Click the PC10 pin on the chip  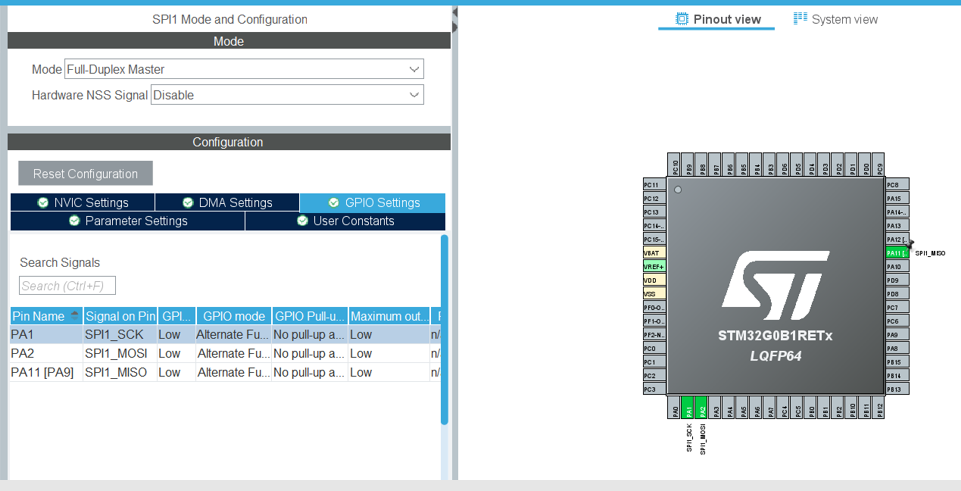point(674,164)
